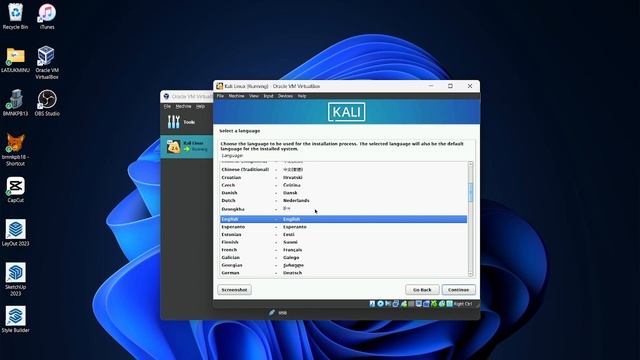Click the display monitor status bar icon

point(419,304)
